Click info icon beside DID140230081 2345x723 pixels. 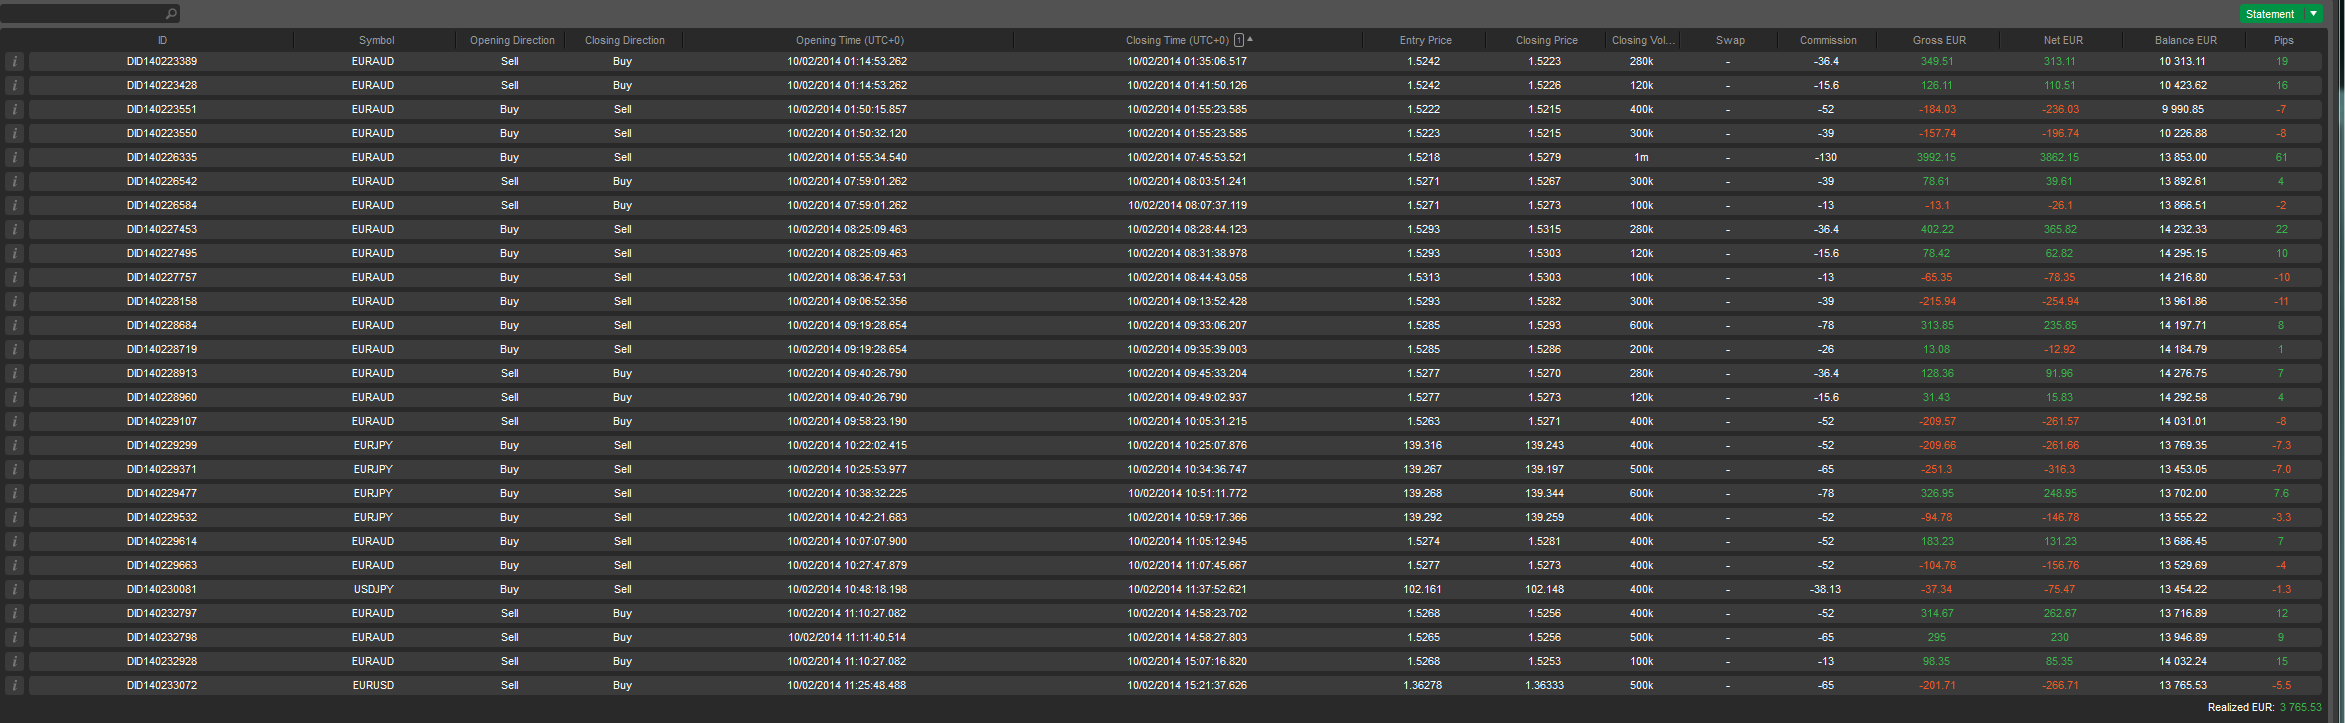pyautogui.click(x=15, y=590)
